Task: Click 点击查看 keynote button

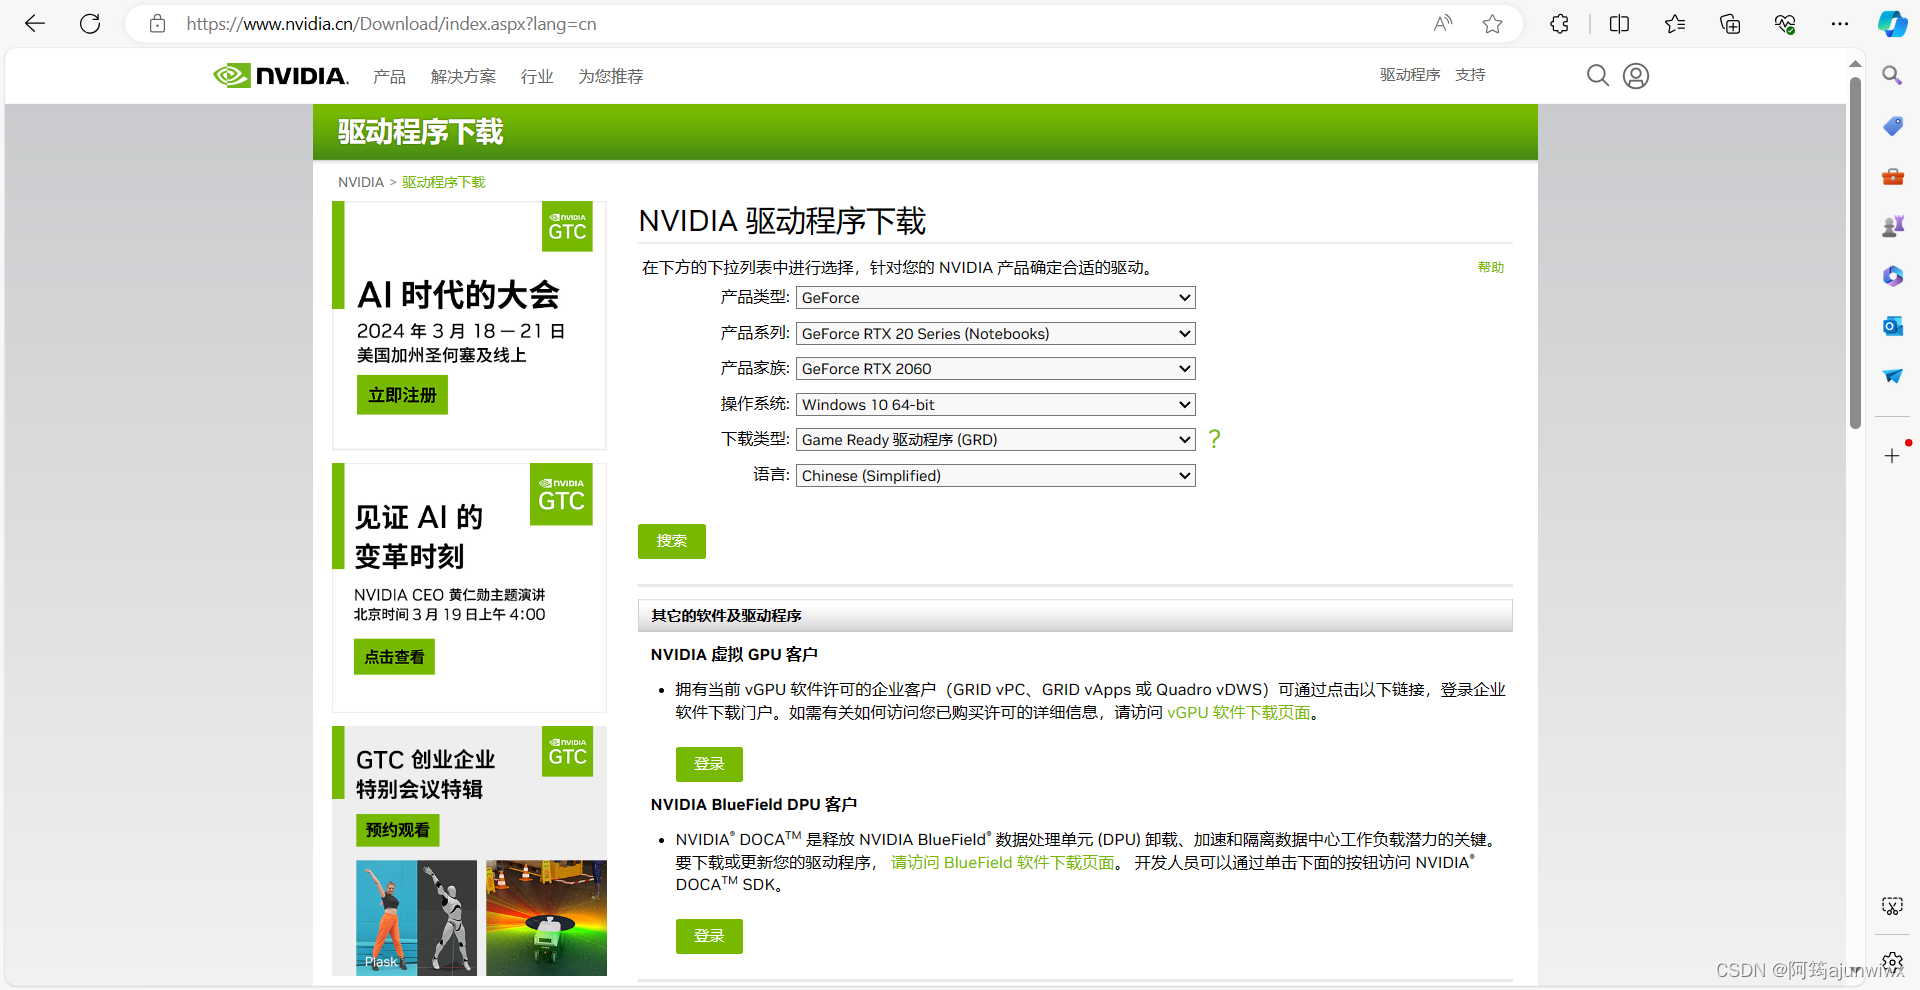Action: coord(394,657)
